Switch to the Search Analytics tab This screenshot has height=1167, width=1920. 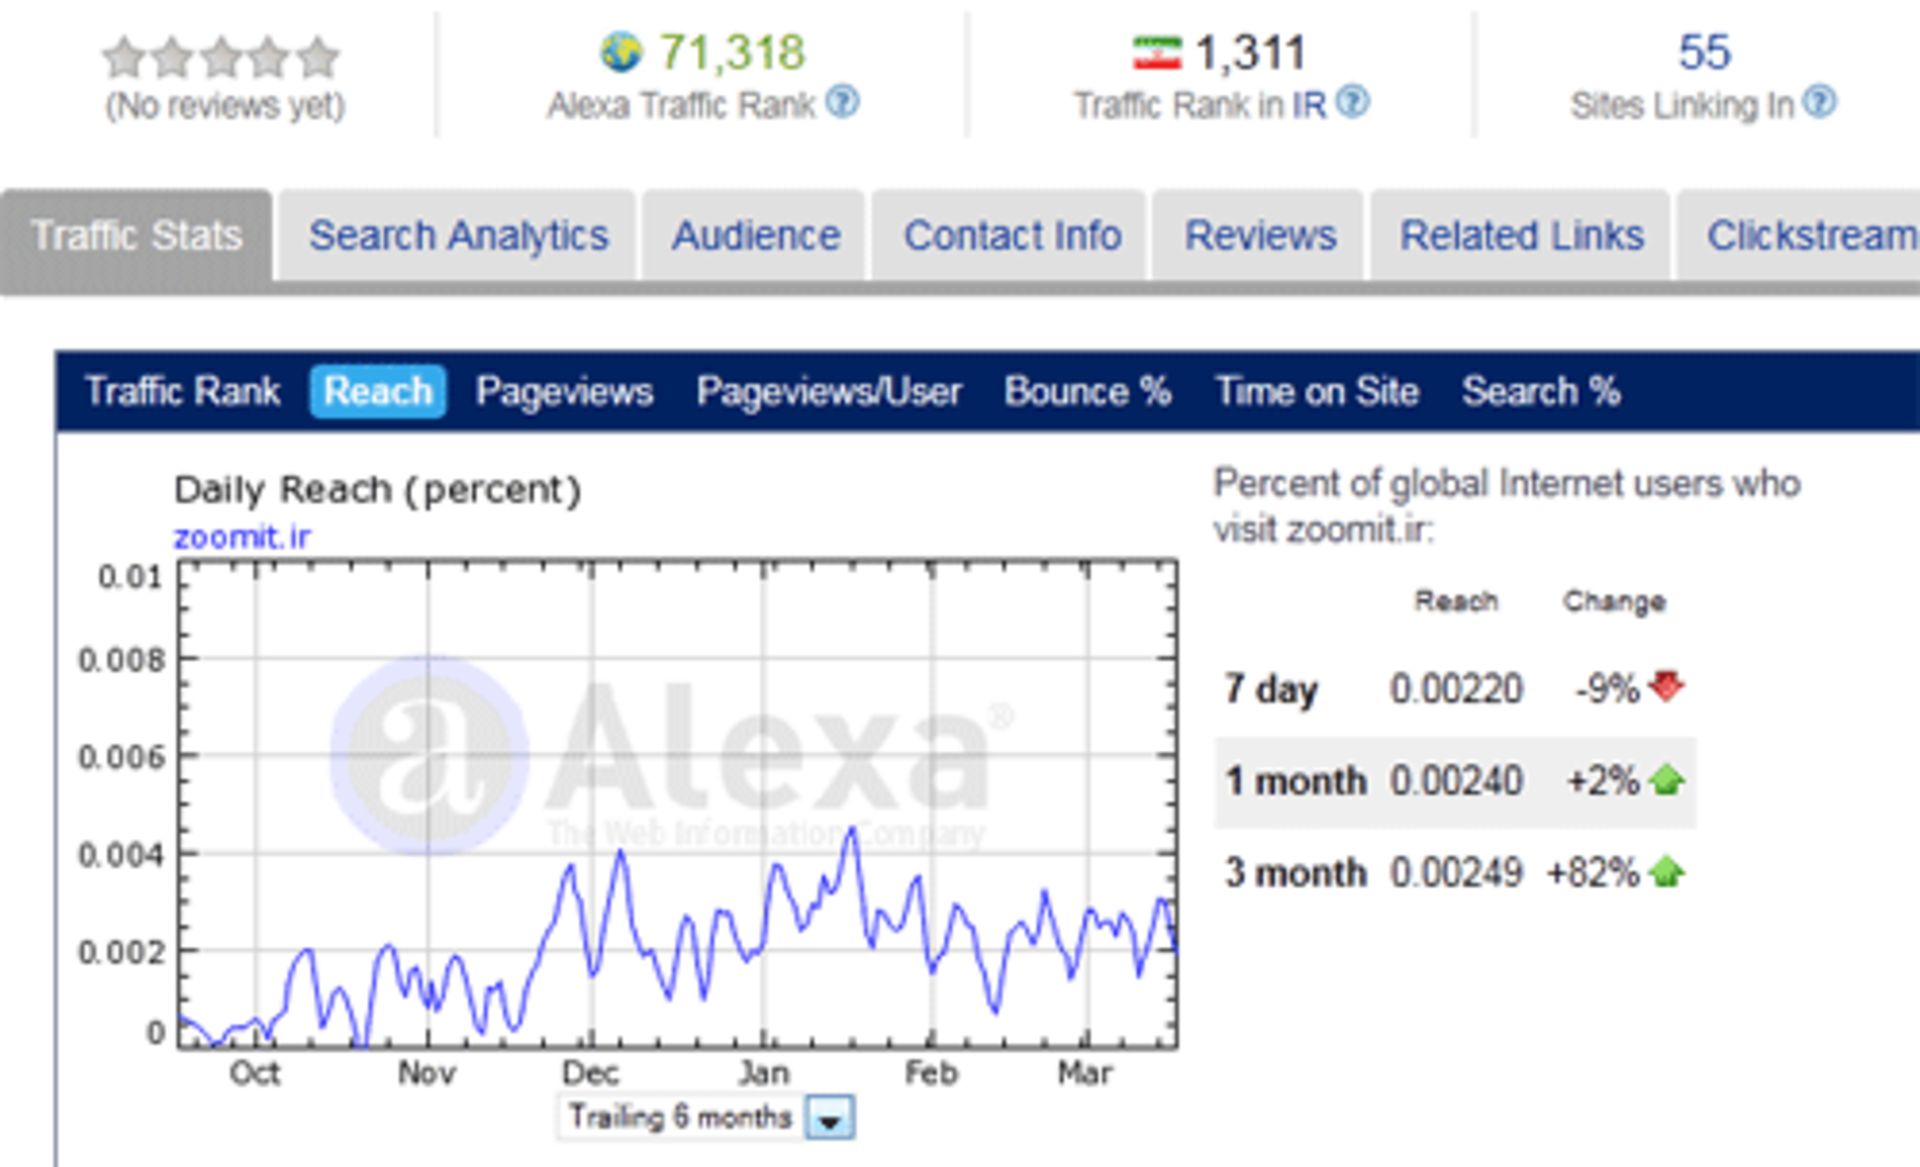click(458, 236)
